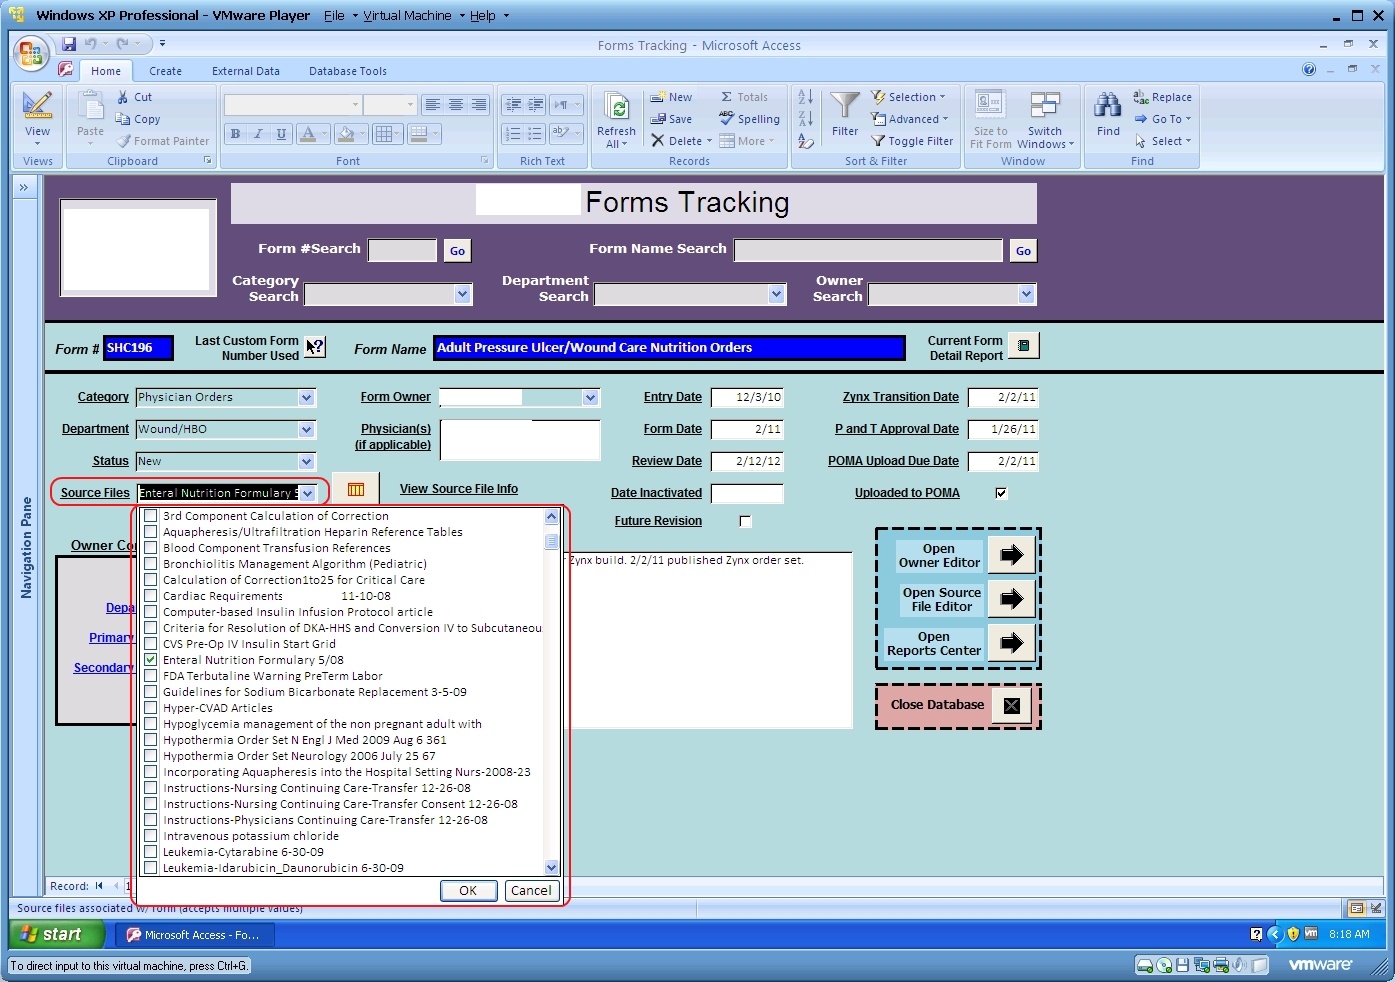Check 3rd Component Calculation of Correction
1395x982 pixels.
pos(151,516)
